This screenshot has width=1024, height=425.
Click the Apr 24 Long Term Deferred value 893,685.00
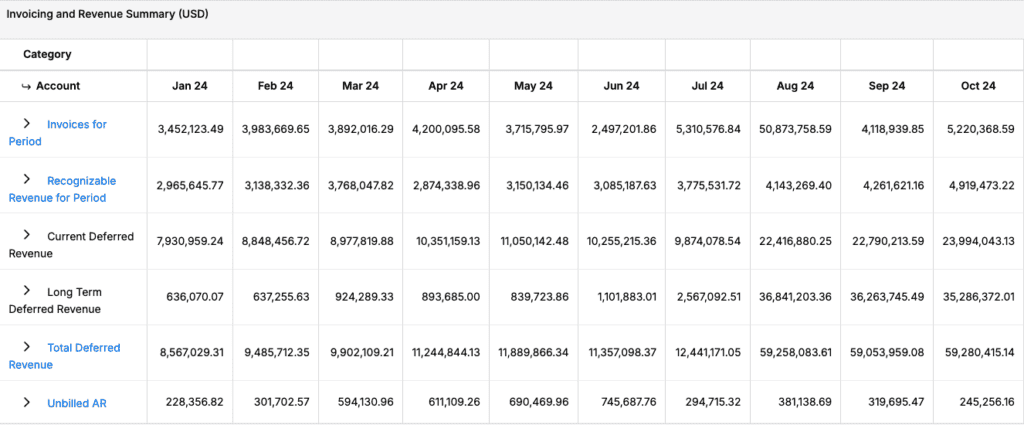click(x=447, y=297)
